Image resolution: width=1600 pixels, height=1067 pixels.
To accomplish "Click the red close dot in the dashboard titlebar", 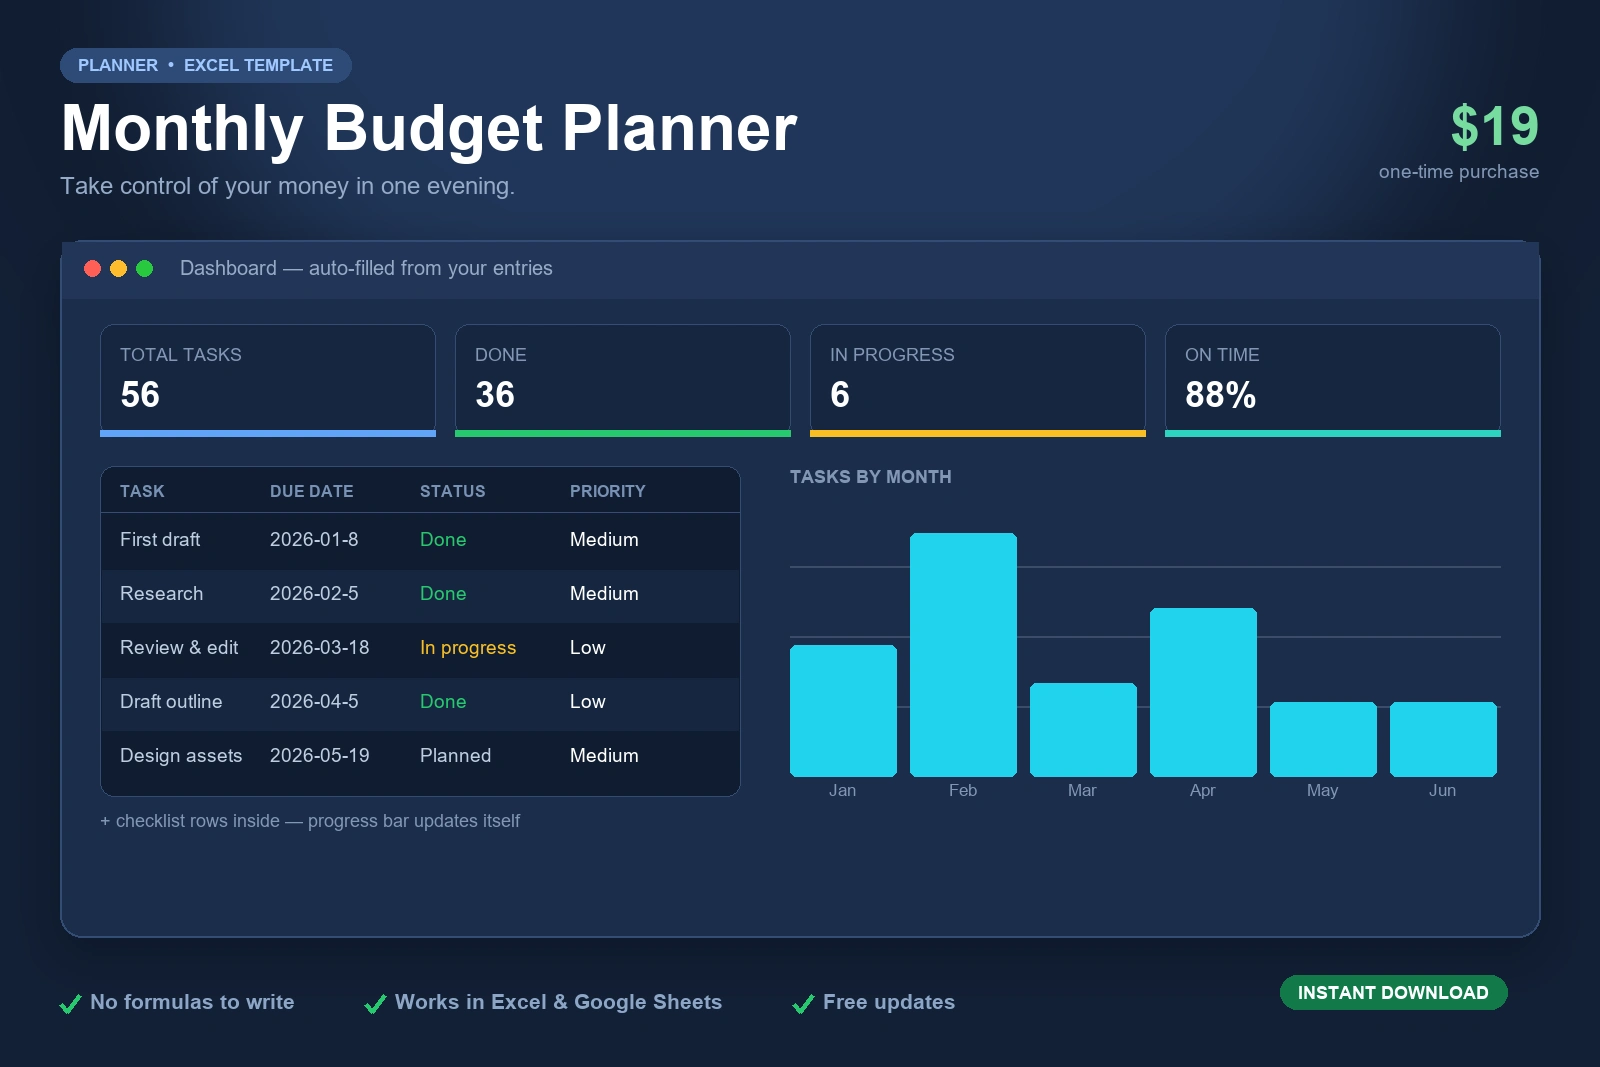I will tap(92, 268).
